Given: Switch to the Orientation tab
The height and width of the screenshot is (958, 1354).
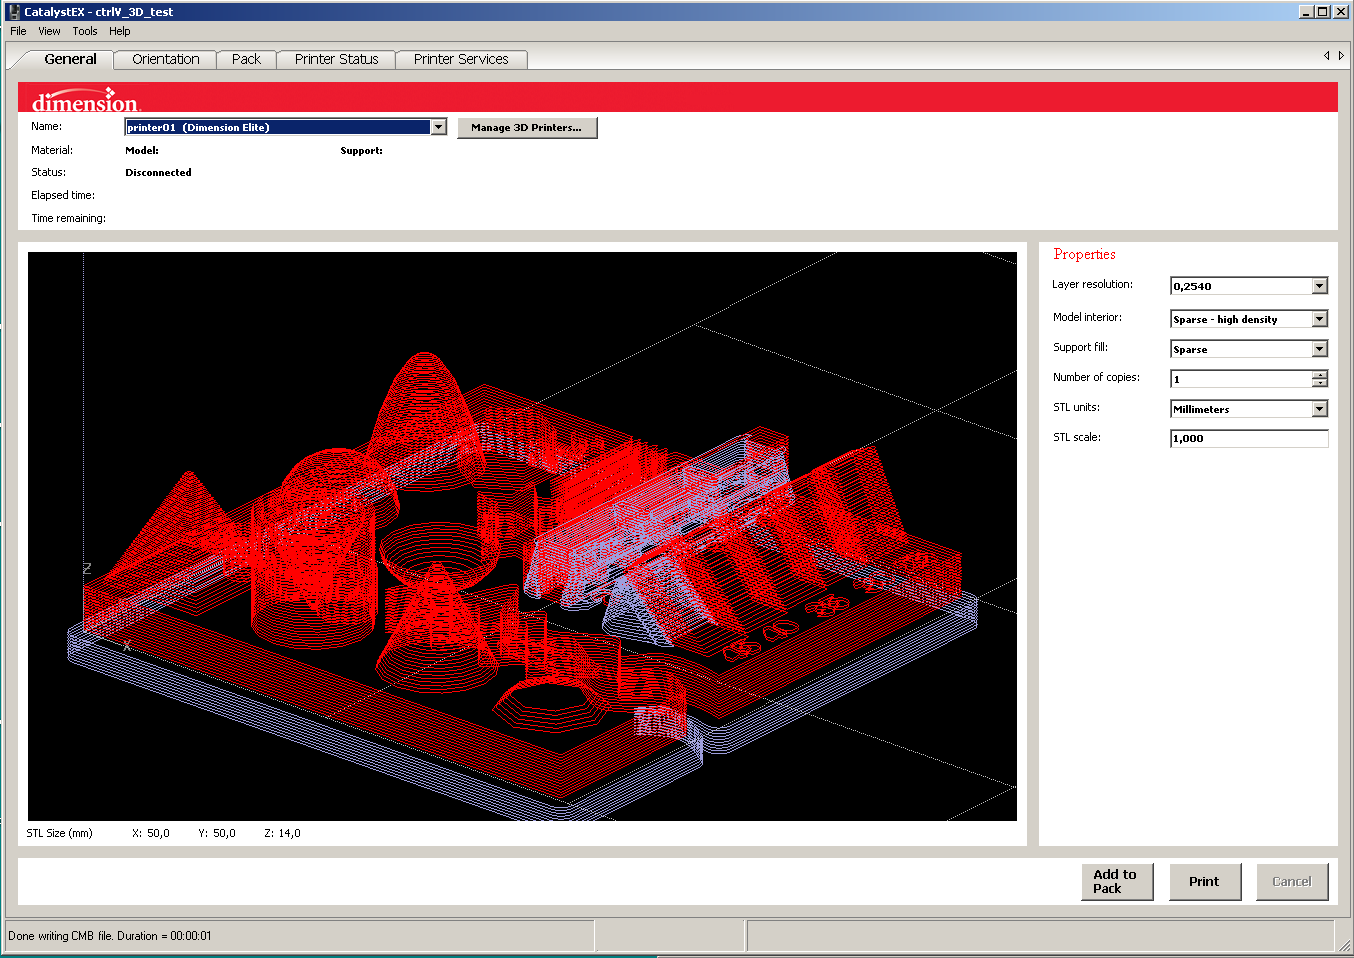Looking at the screenshot, I should [166, 59].
